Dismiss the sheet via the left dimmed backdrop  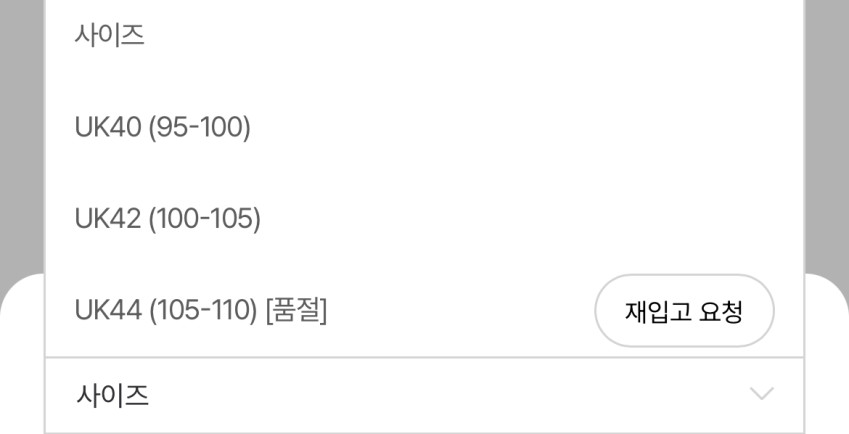click(x=22, y=141)
